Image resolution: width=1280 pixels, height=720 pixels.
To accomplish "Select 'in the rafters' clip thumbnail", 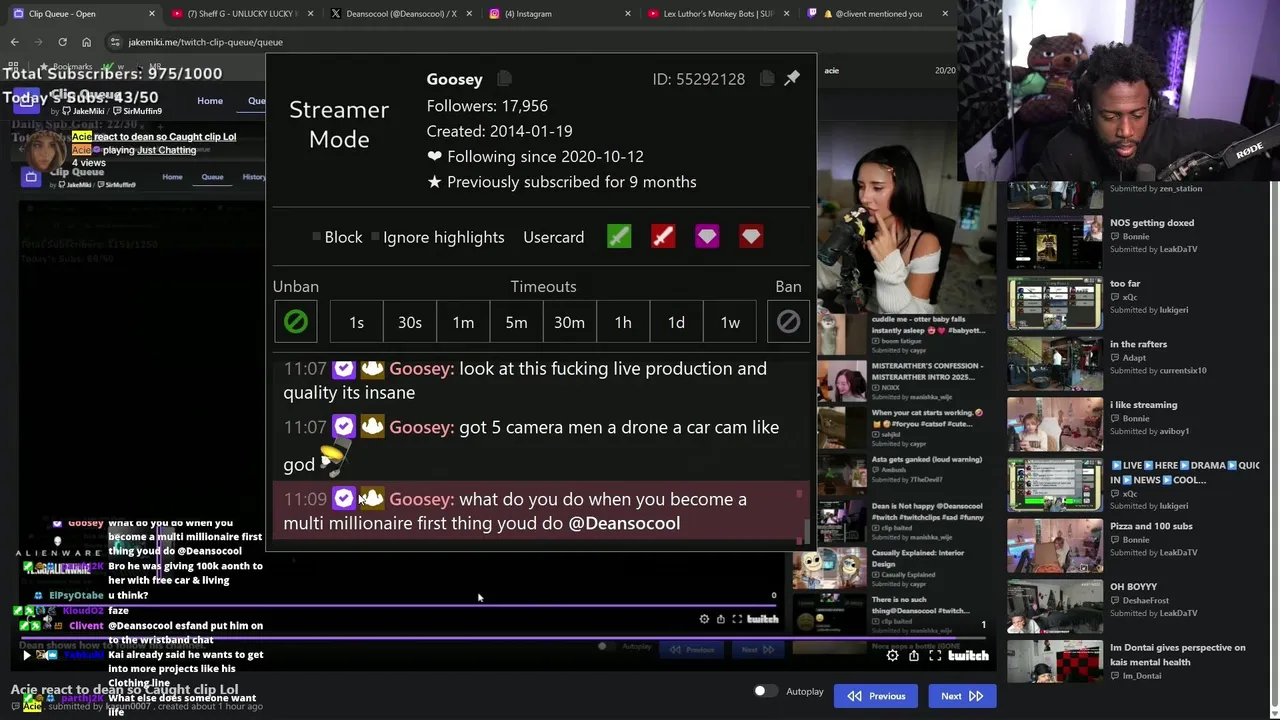I will coord(1054,363).
